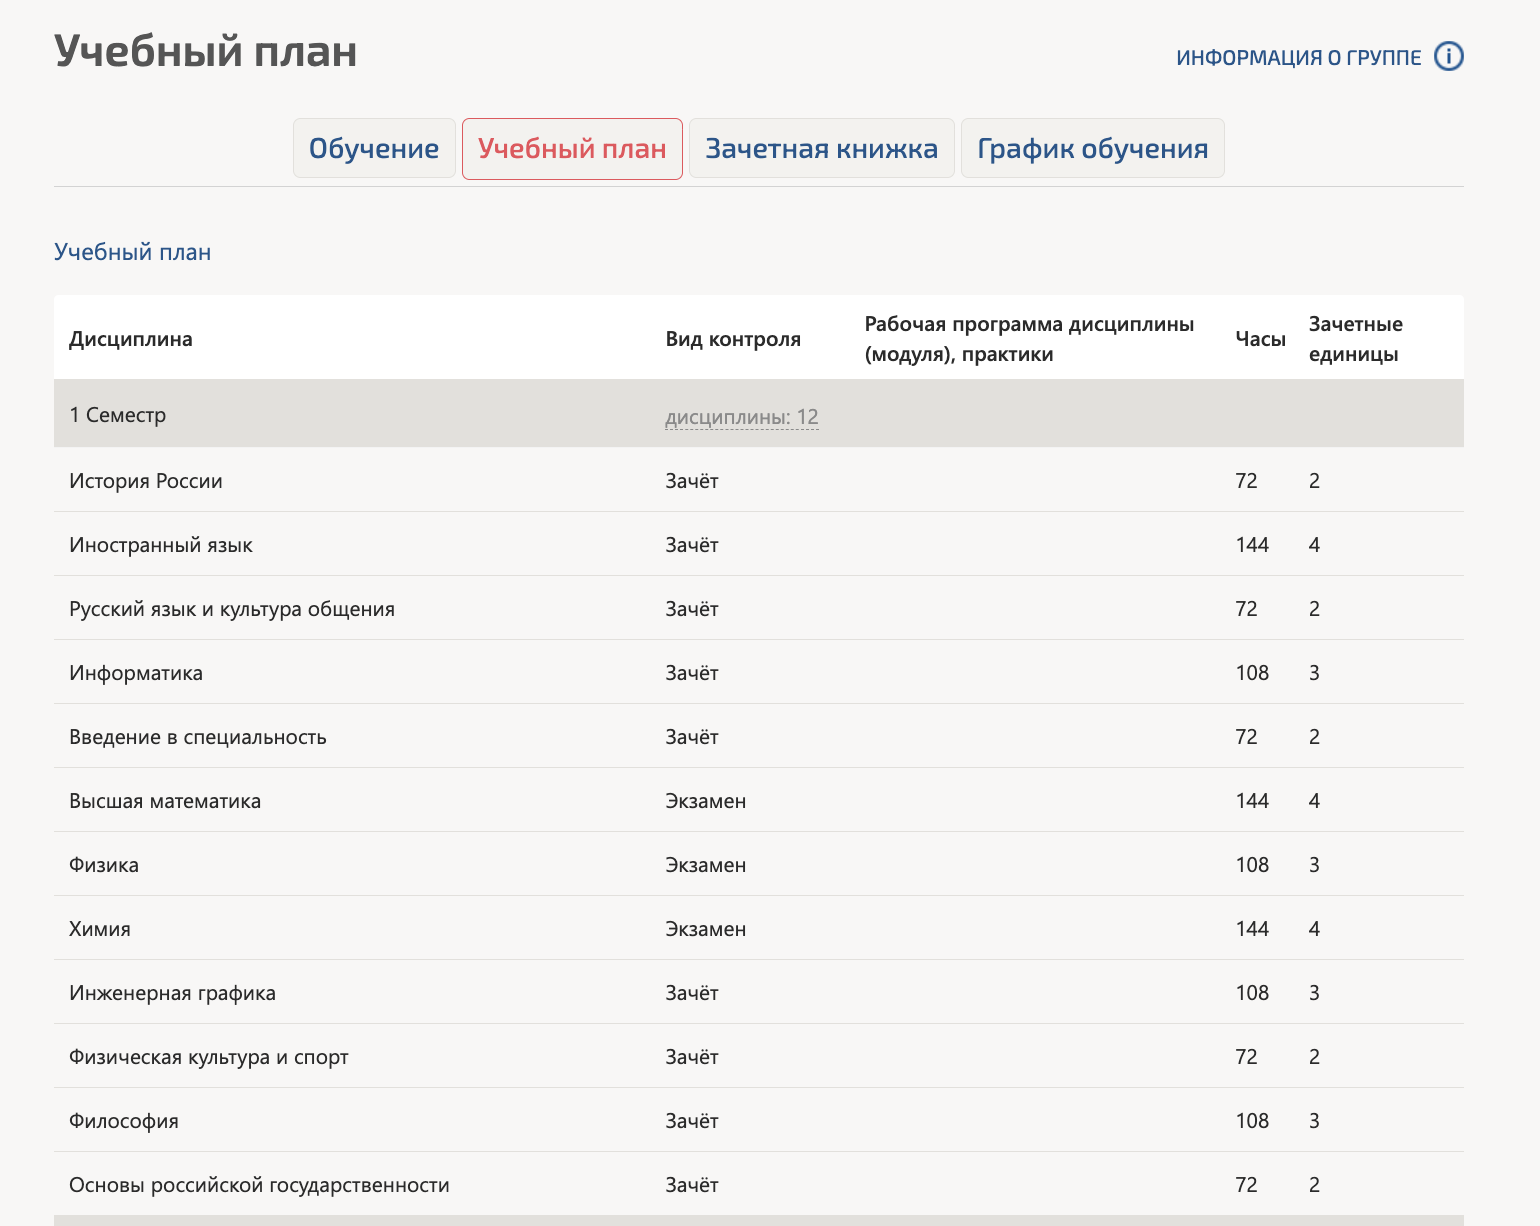Viewport: 1540px width, 1226px height.
Task: Click the Дисциплина column header
Action: [x=131, y=339]
